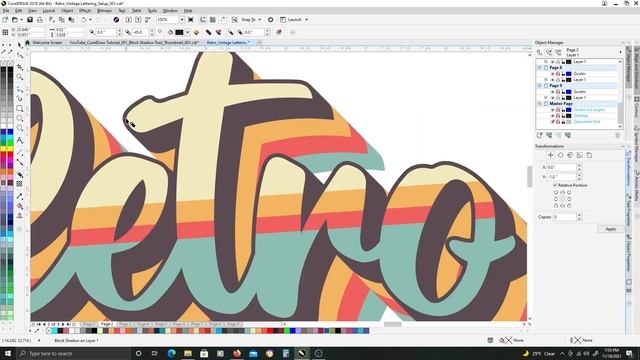Click the Rotate transformation icon
640x360 pixels.
tap(560, 155)
